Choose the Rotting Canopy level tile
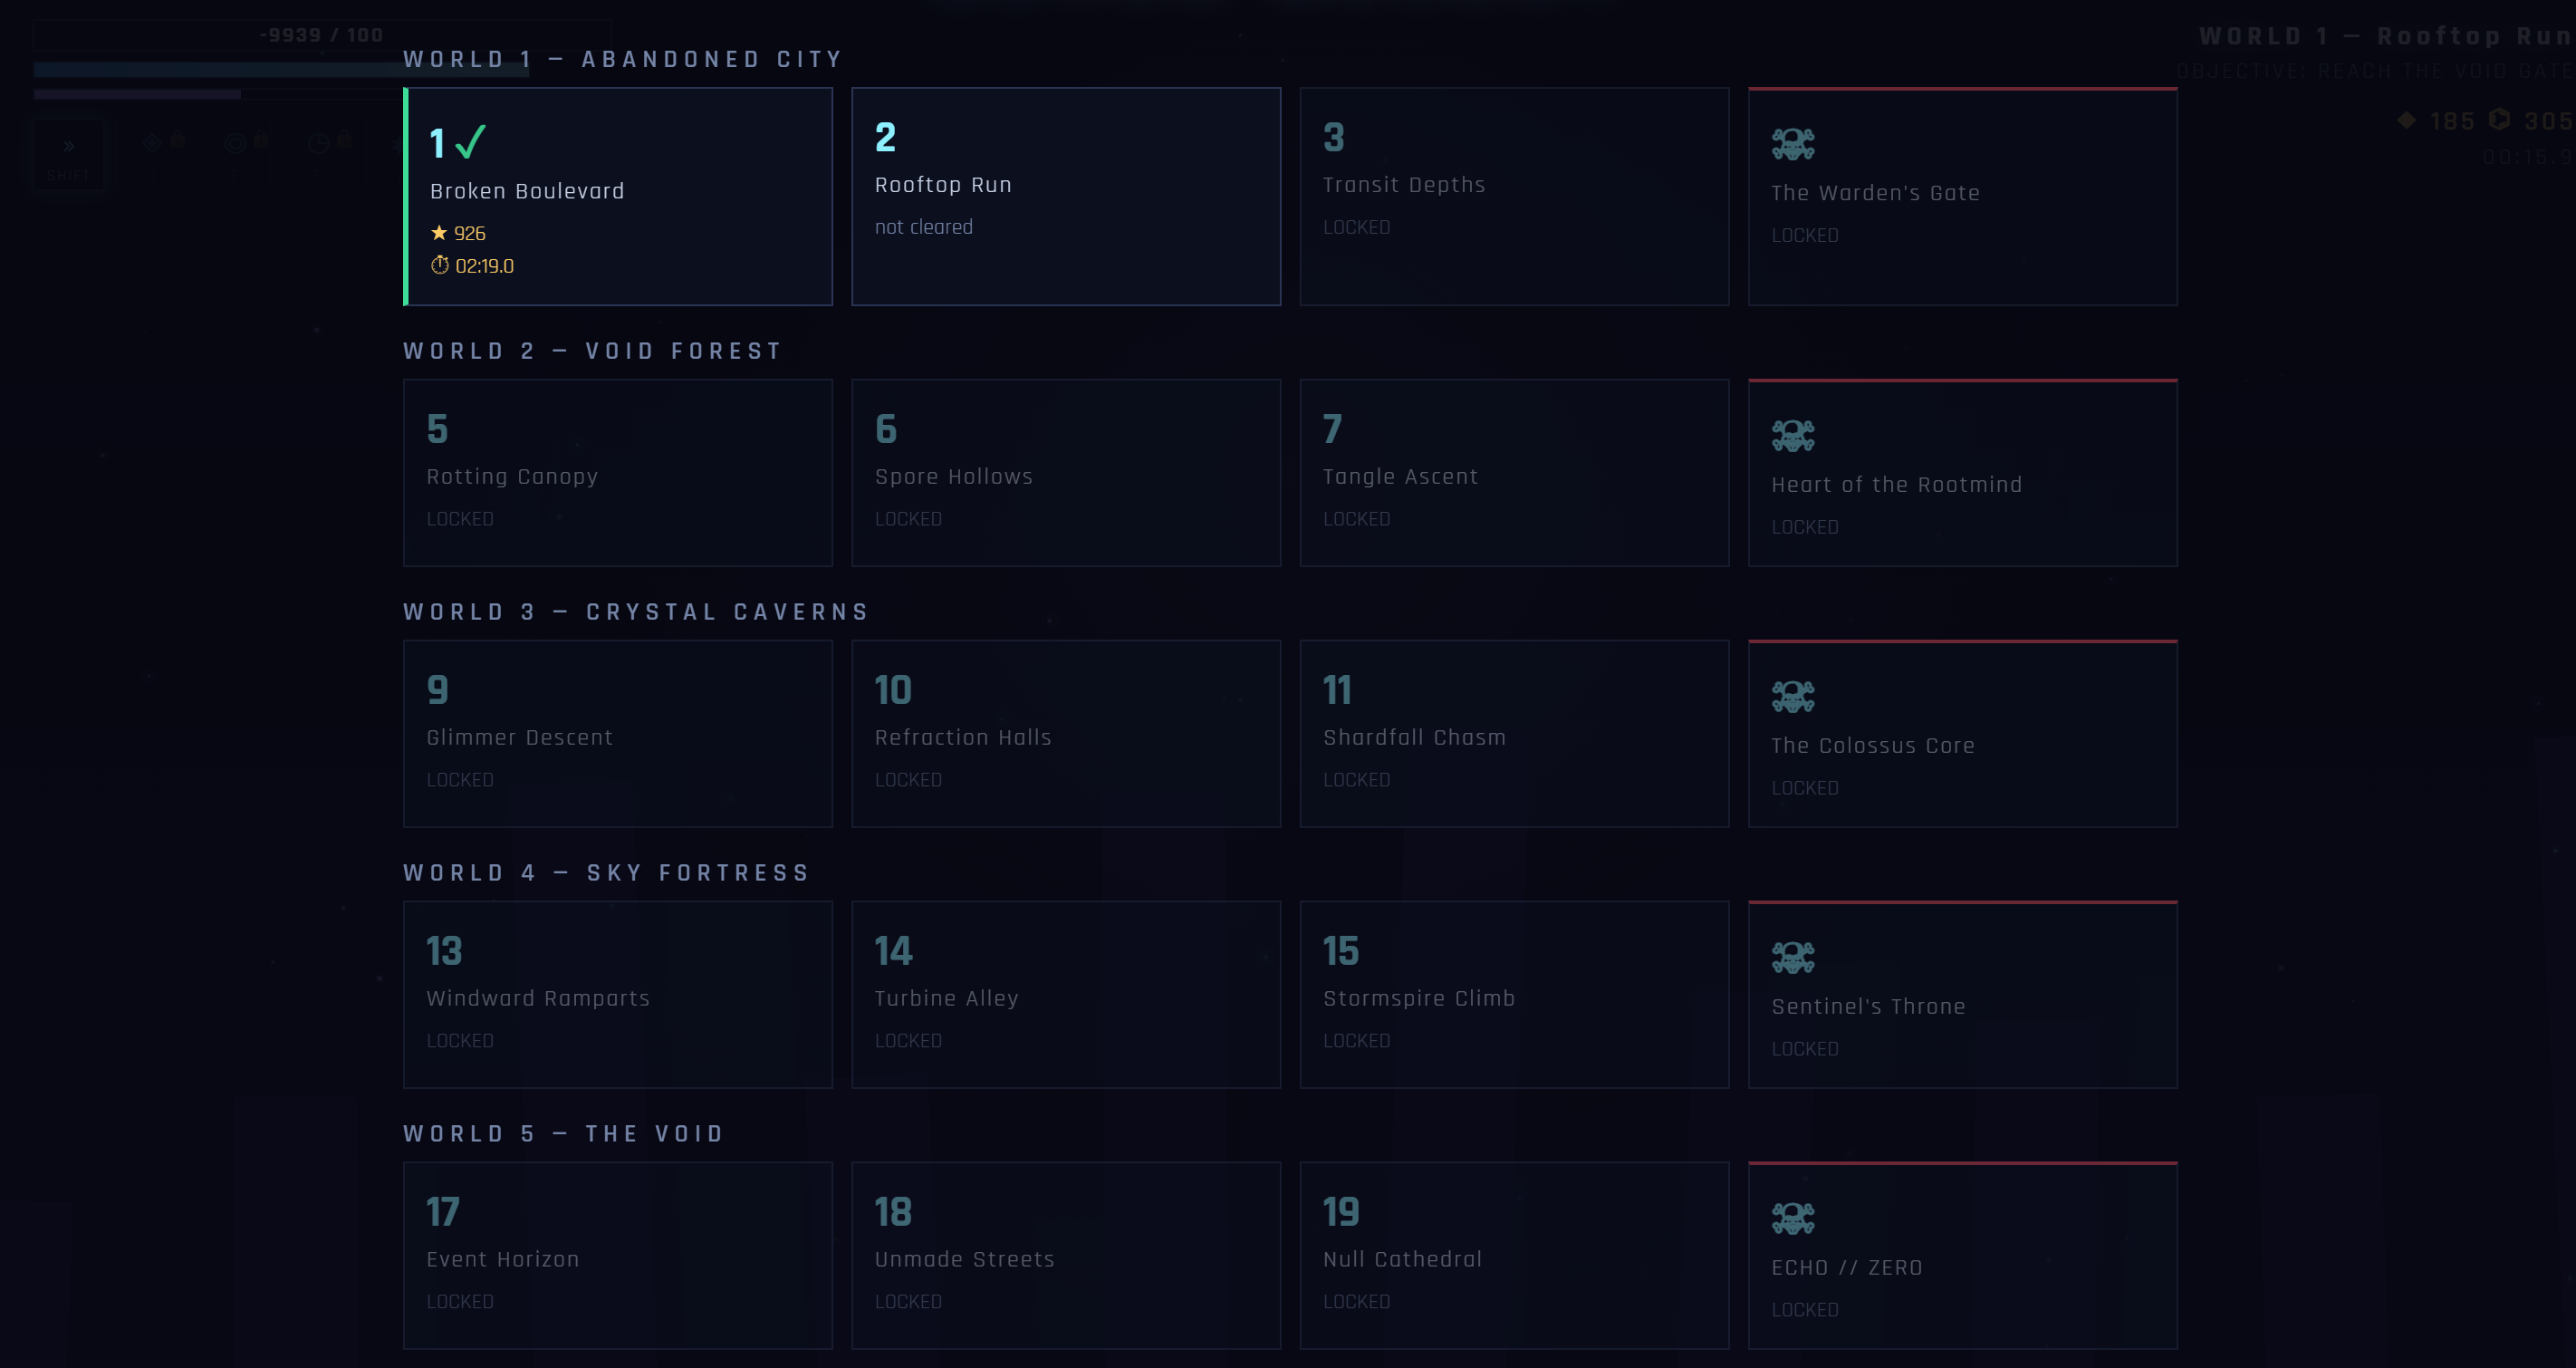This screenshot has height=1368, width=2576. [618, 472]
